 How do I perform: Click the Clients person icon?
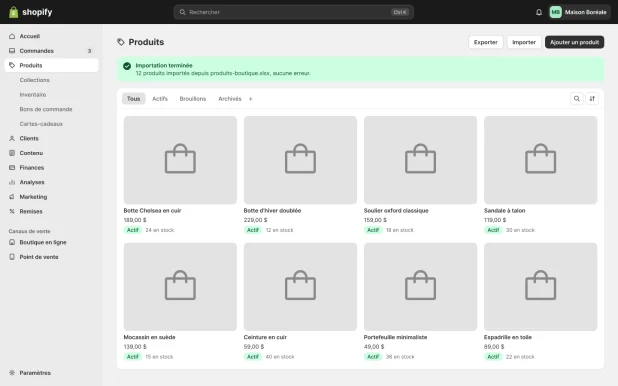click(x=12, y=138)
